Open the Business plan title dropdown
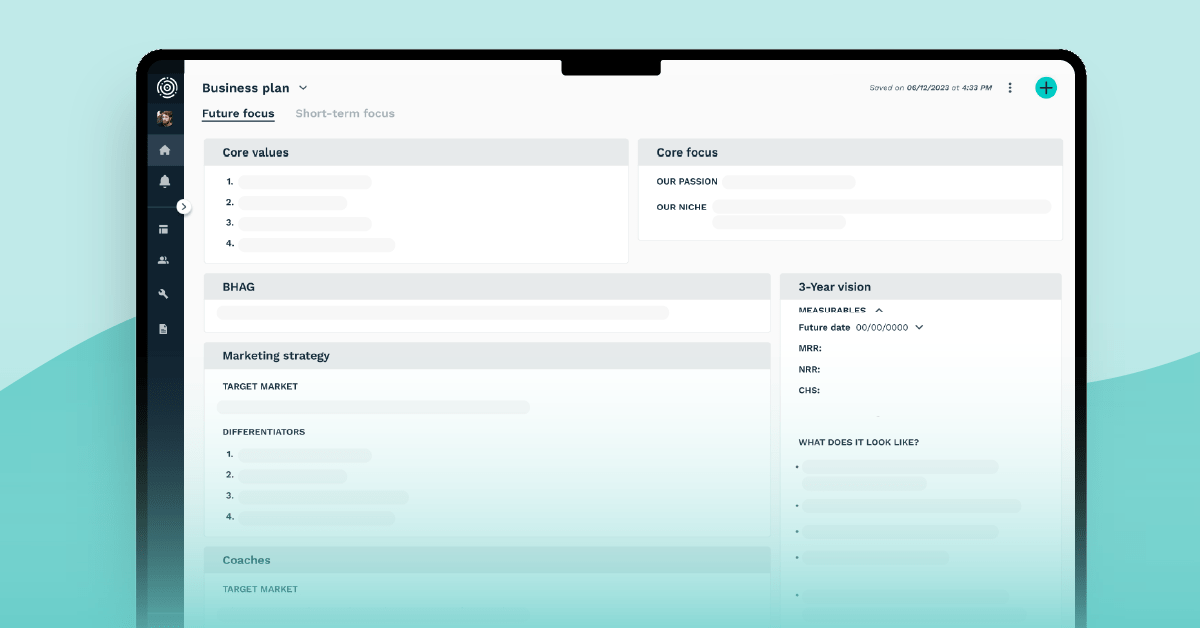The image size is (1200, 628). (303, 89)
